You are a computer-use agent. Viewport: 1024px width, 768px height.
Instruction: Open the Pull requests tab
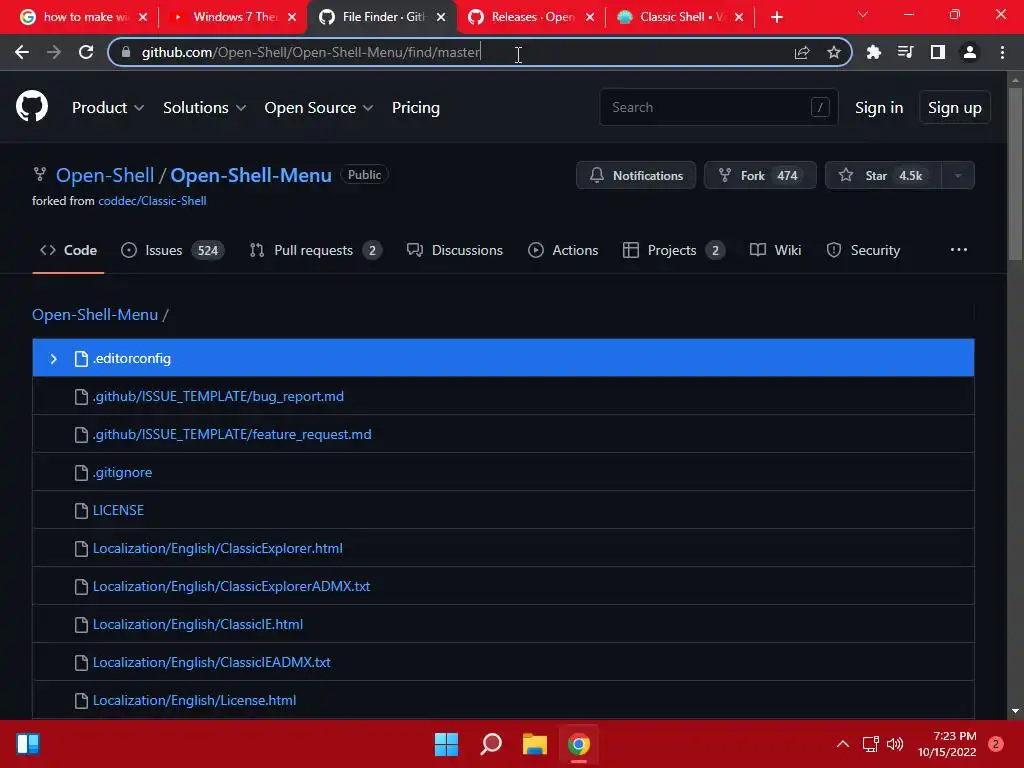pyautogui.click(x=315, y=250)
